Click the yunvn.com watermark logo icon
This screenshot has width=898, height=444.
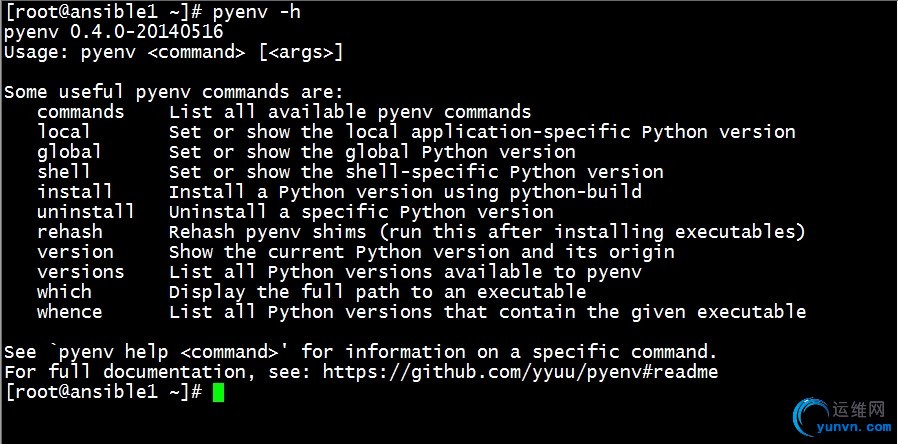(812, 418)
